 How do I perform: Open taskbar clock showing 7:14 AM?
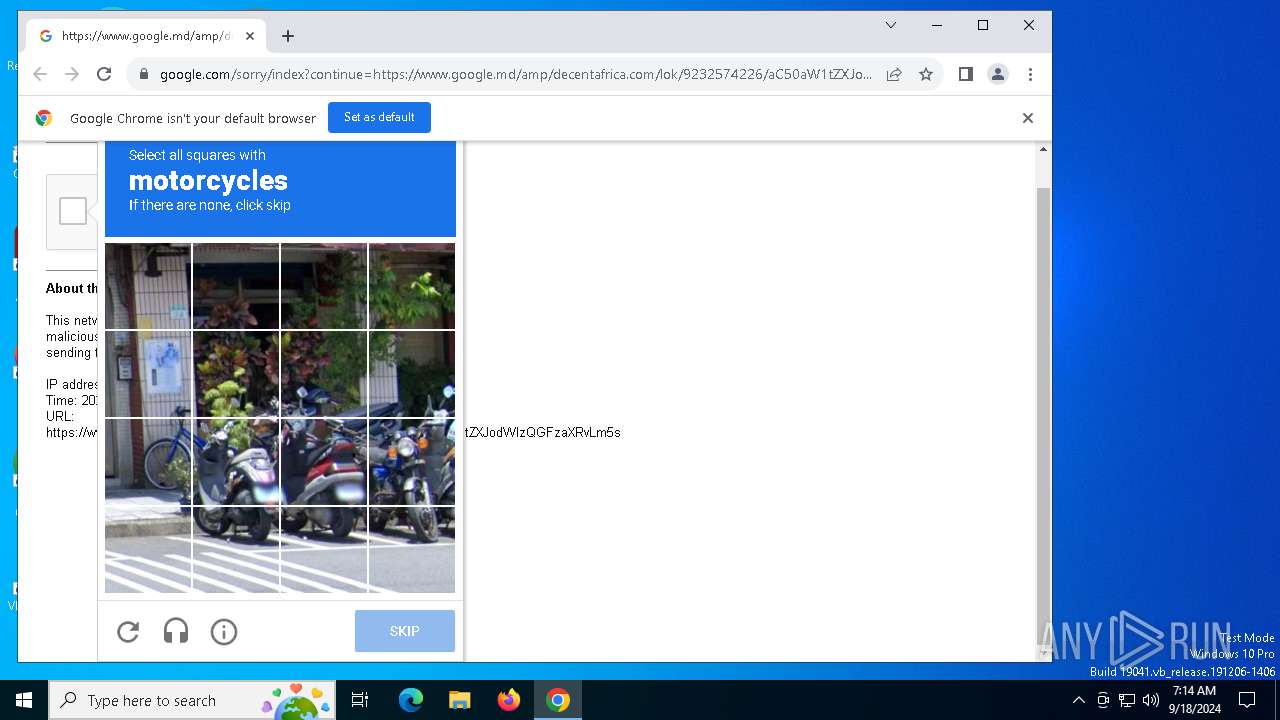[x=1195, y=700]
